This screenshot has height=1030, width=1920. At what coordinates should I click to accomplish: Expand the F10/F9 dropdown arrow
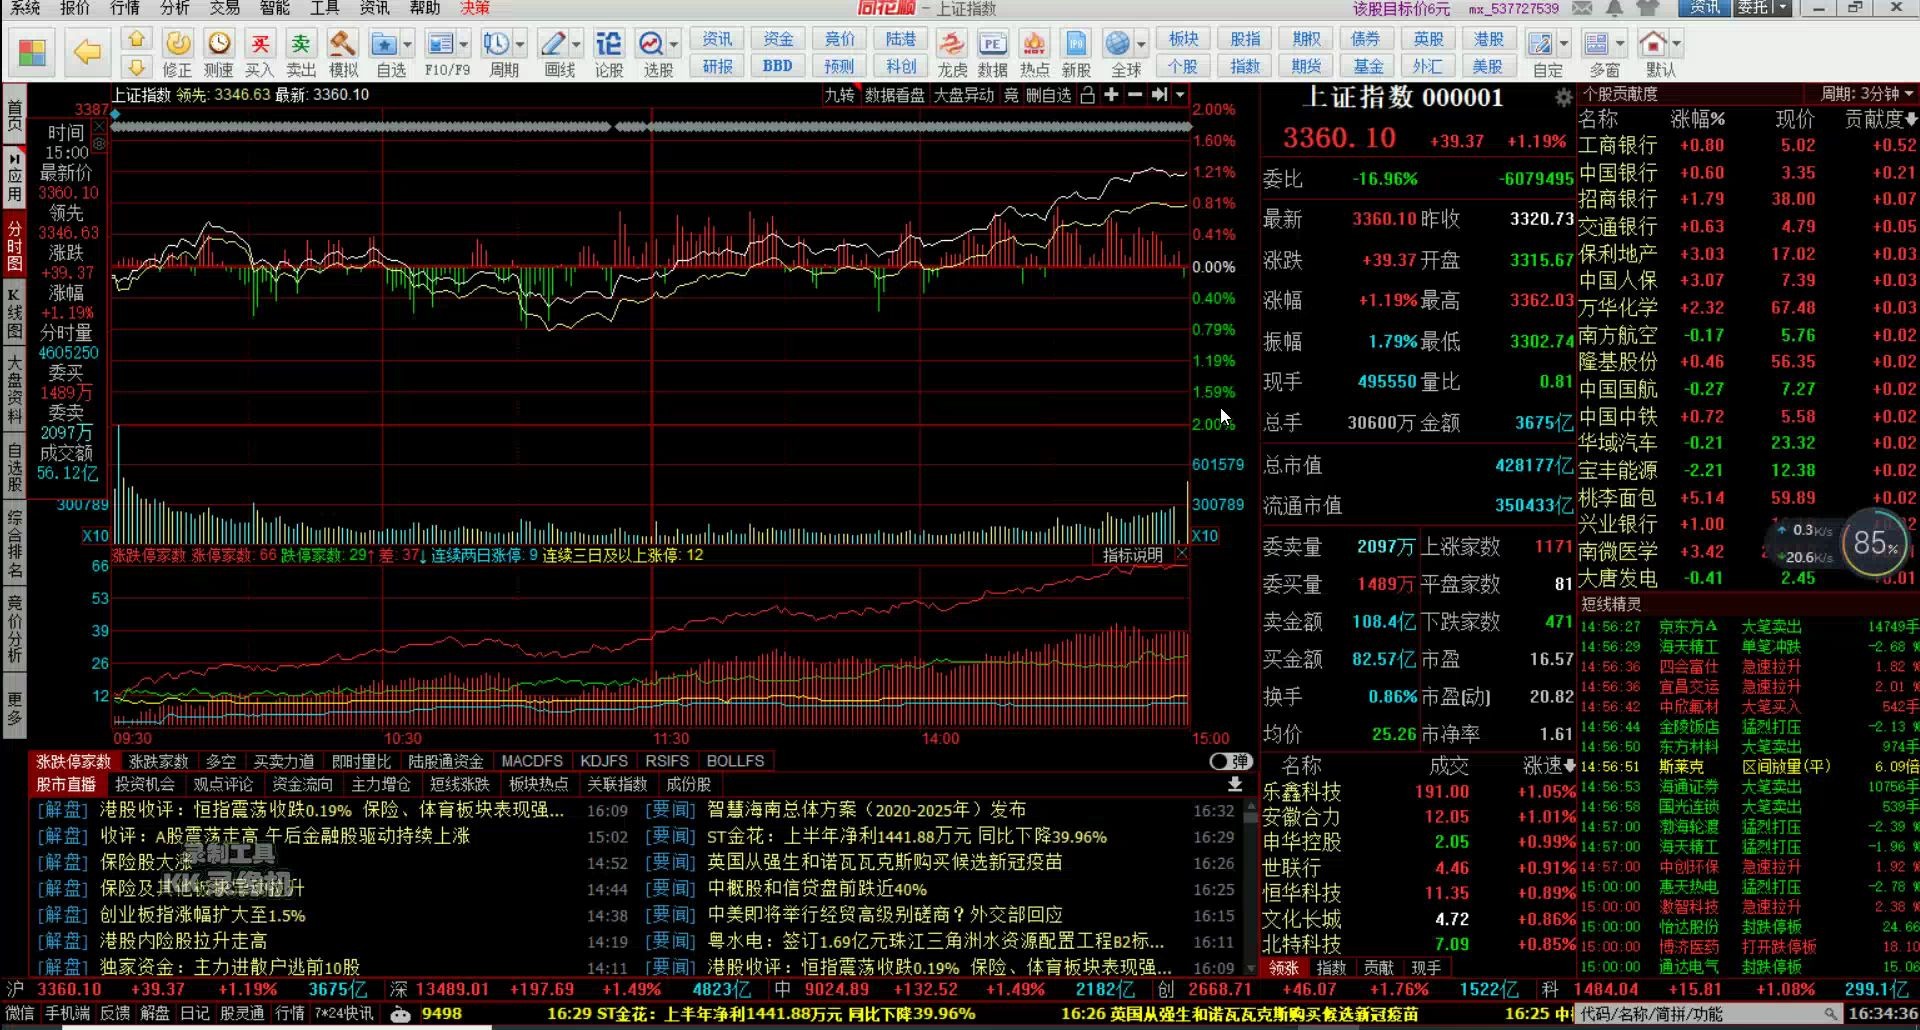(464, 44)
